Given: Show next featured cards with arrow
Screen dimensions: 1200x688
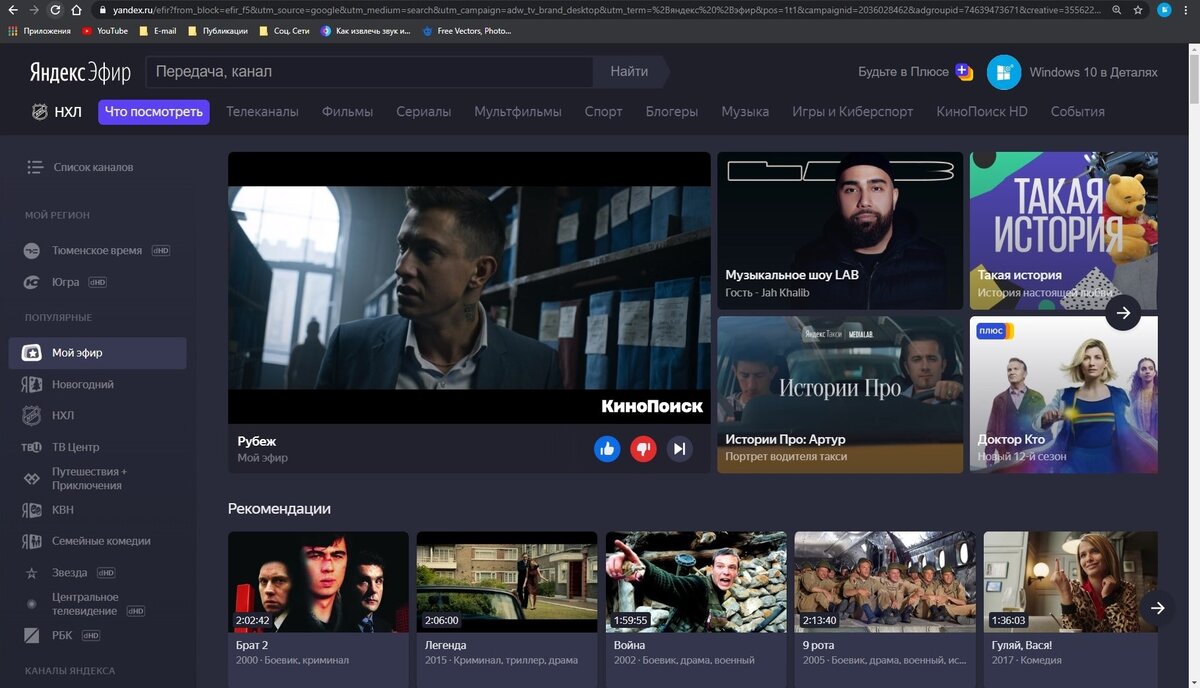Looking at the screenshot, I should (1123, 313).
